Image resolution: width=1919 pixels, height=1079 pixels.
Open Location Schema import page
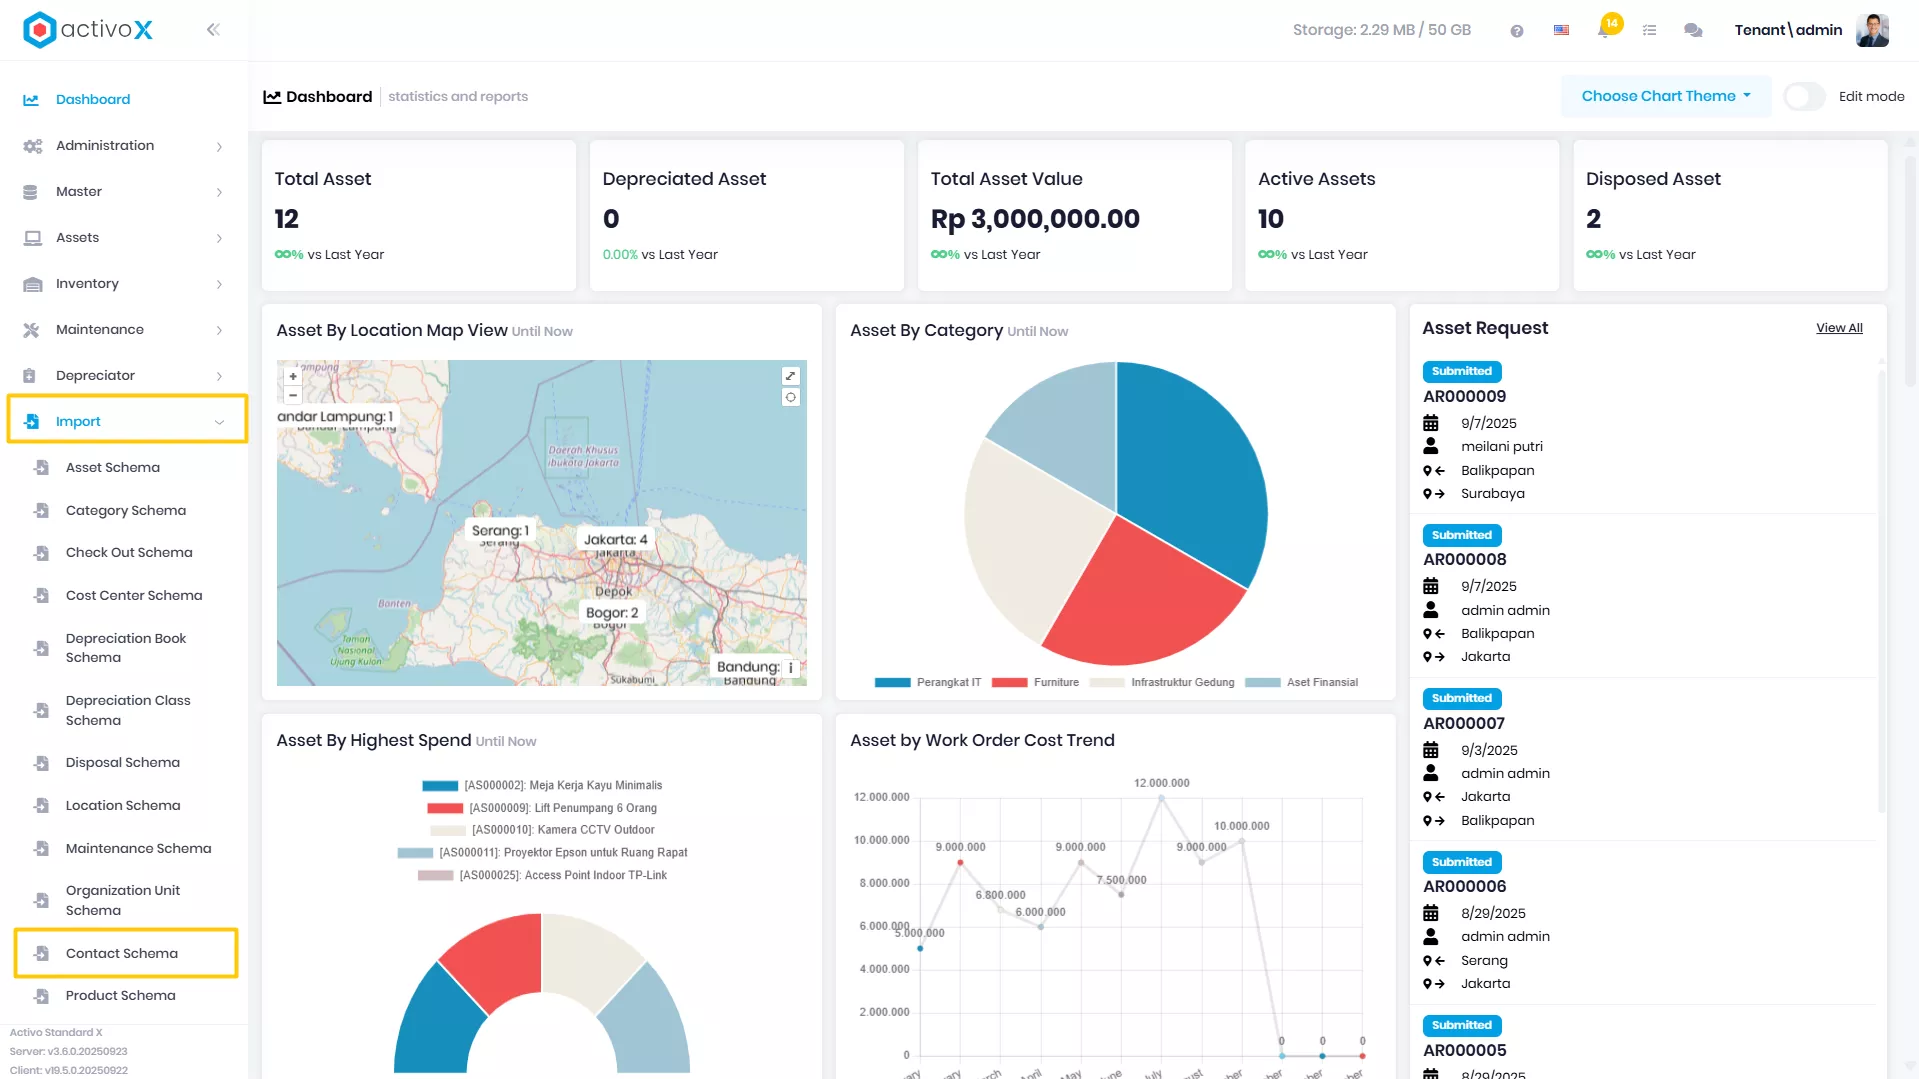tap(123, 806)
